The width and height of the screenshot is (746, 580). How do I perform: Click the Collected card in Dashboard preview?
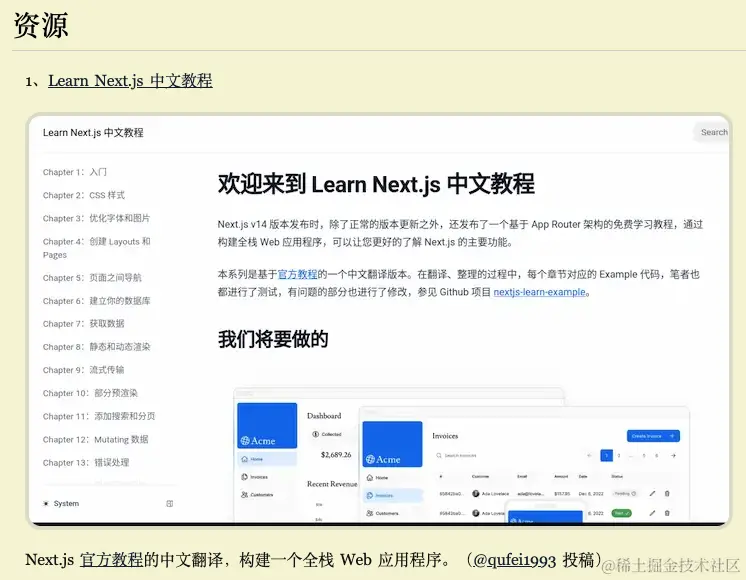coord(327,434)
